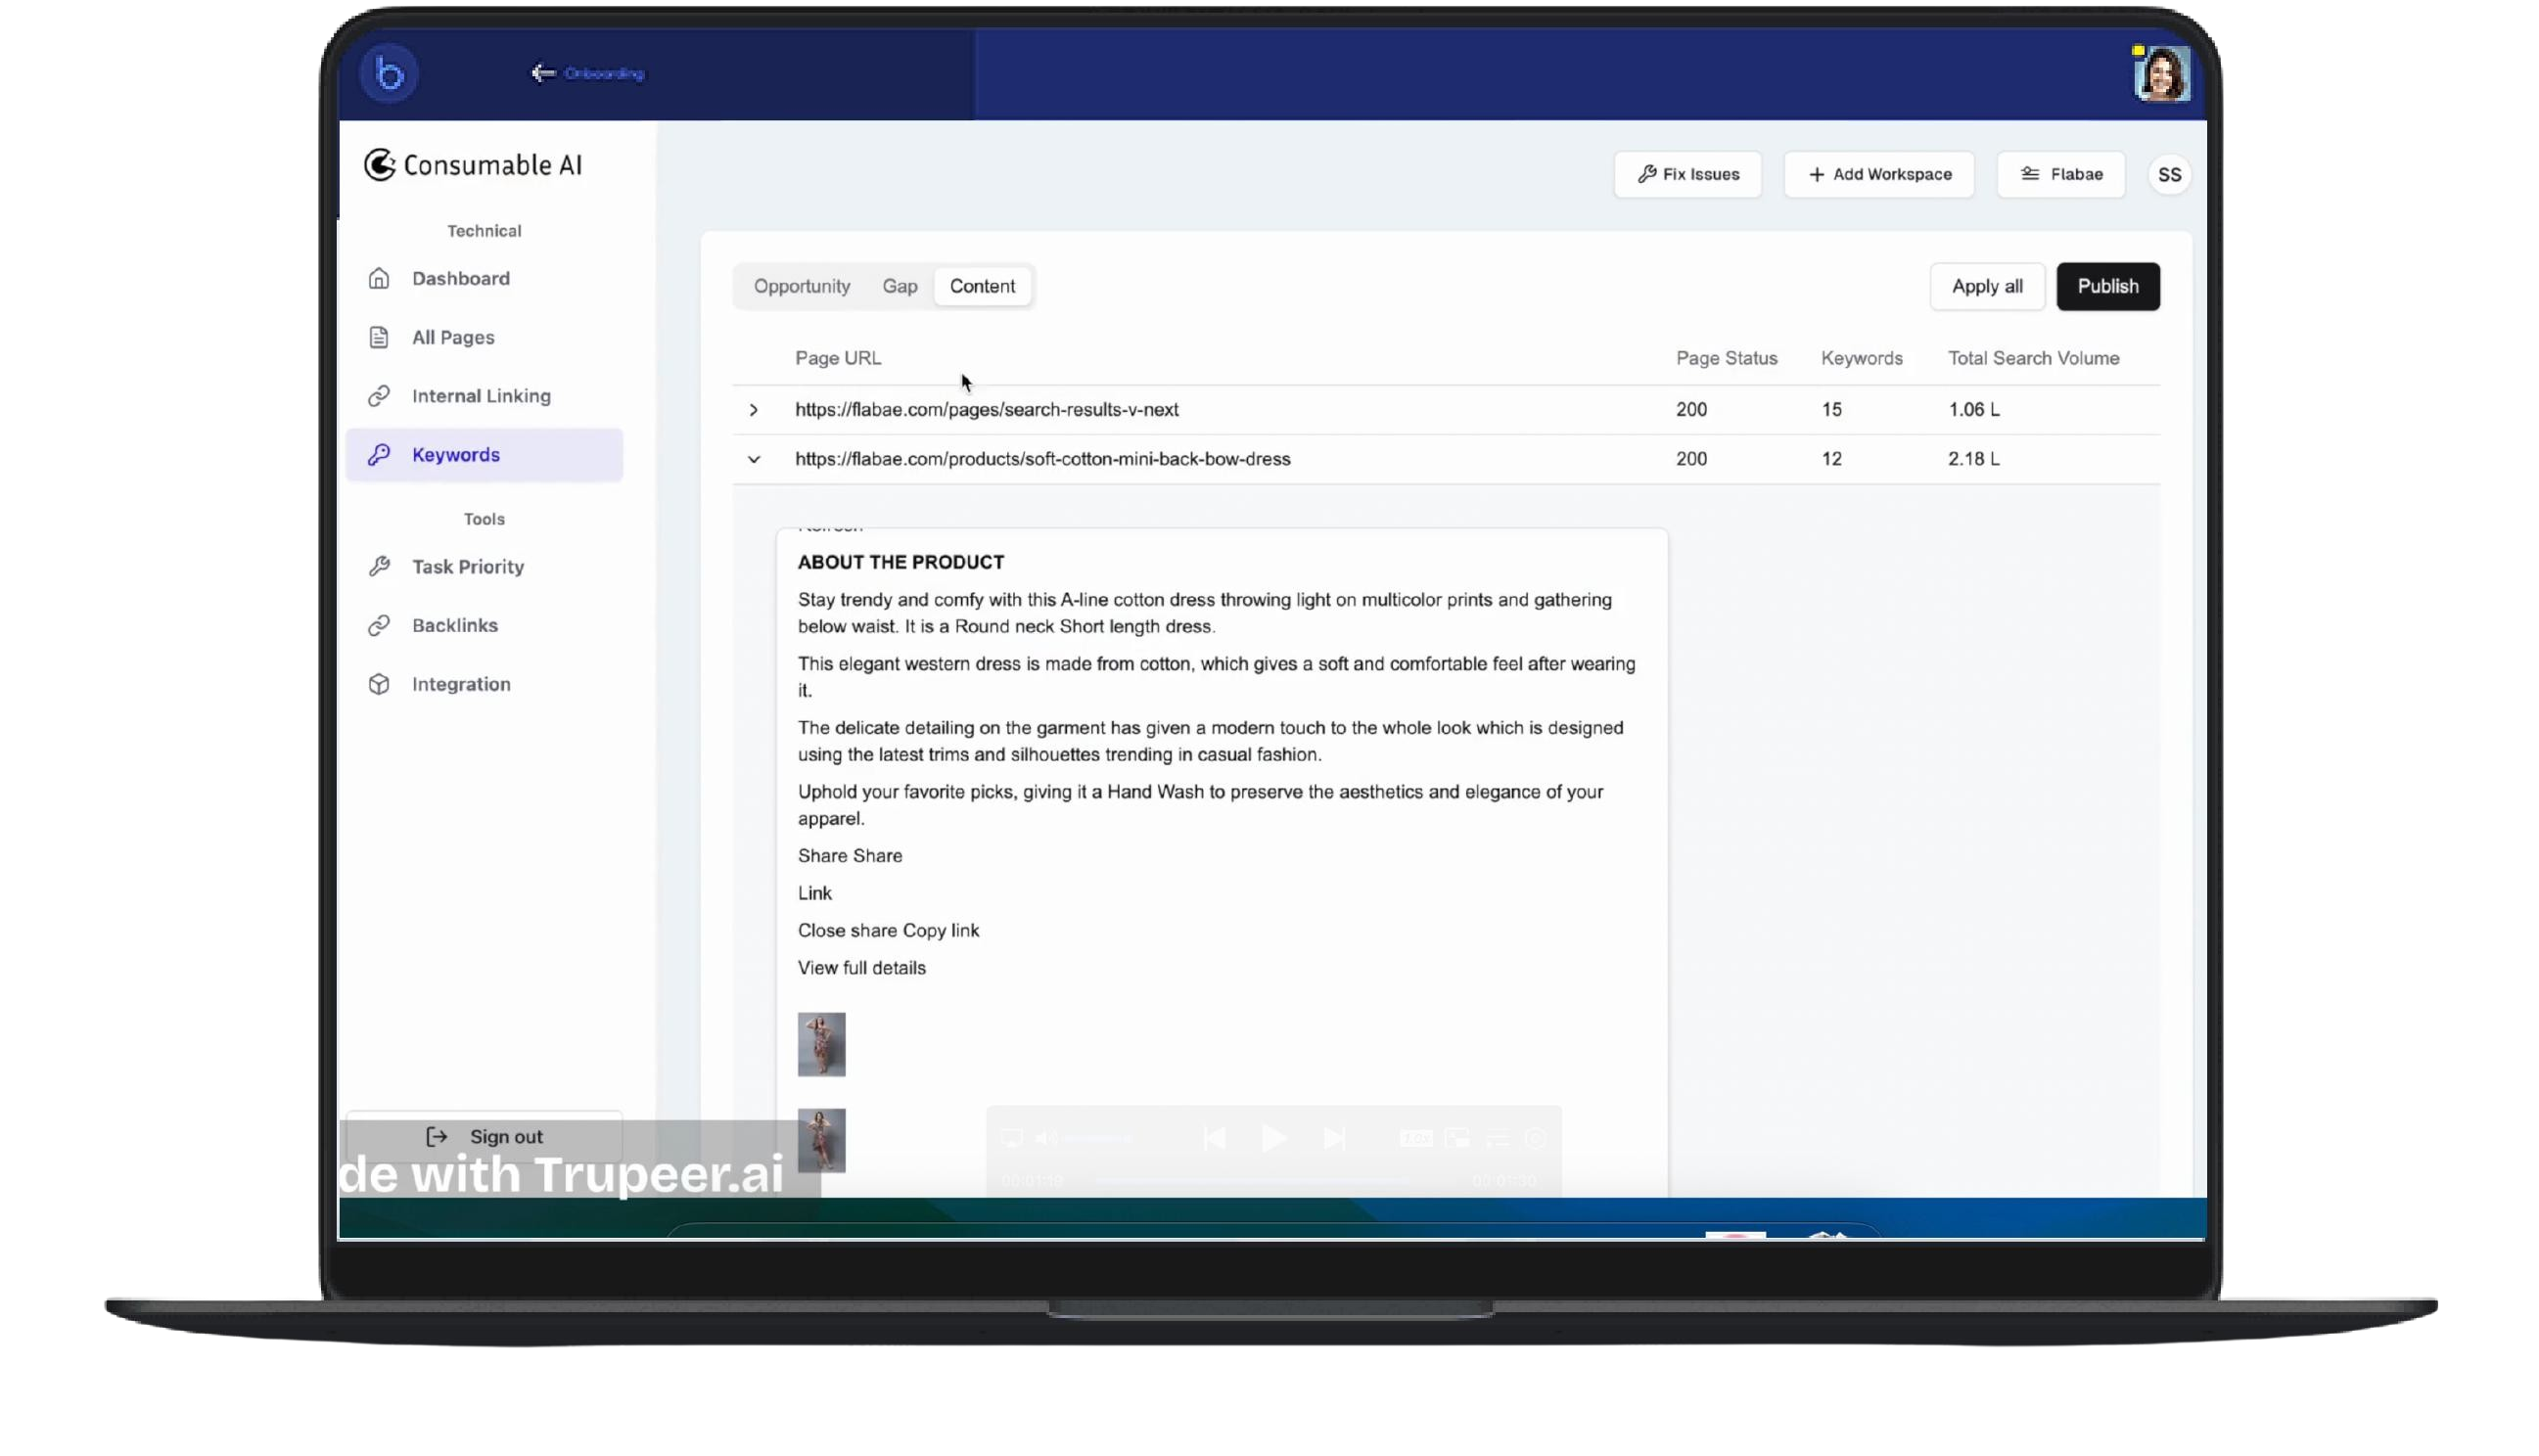The height and width of the screenshot is (1456, 2539).
Task: Click the ABOUT THE PRODUCT heading
Action: pyautogui.click(x=901, y=562)
